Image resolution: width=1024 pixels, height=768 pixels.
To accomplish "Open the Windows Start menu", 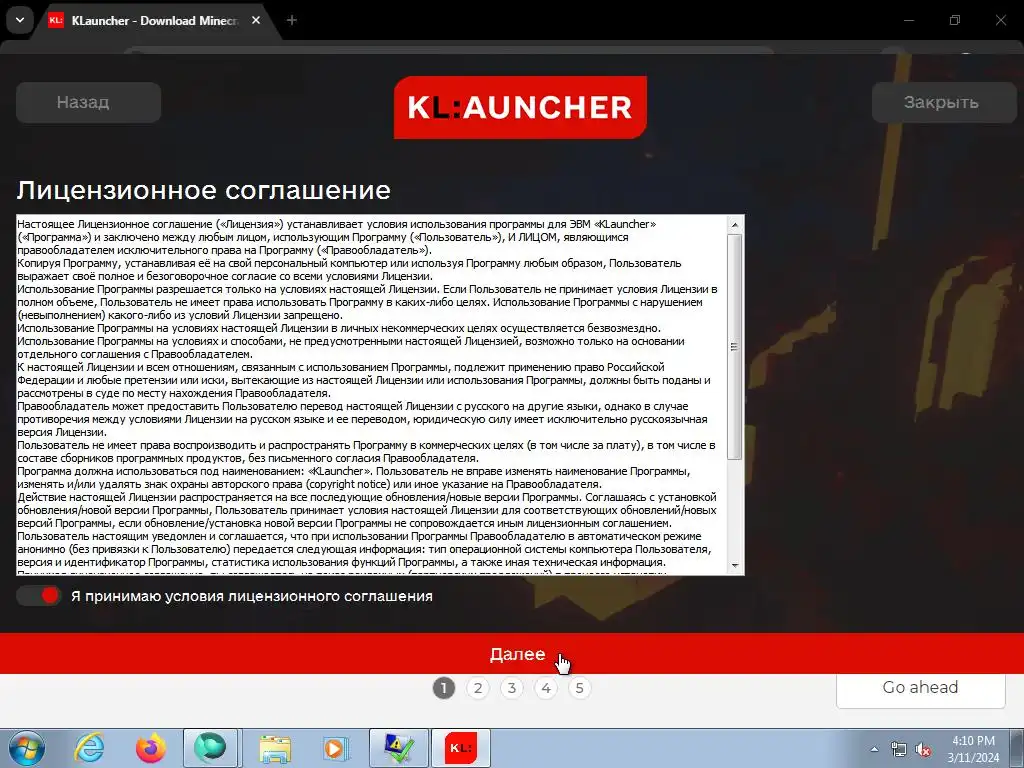I will coord(27,748).
